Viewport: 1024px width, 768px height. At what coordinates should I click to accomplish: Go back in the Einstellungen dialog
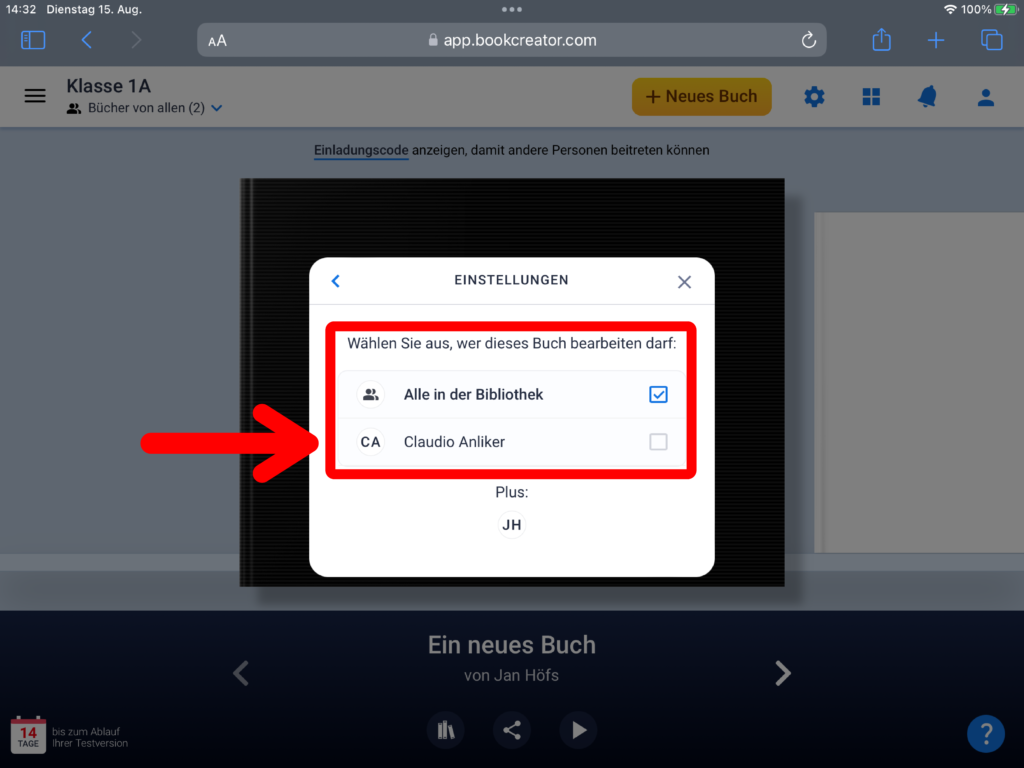click(336, 281)
